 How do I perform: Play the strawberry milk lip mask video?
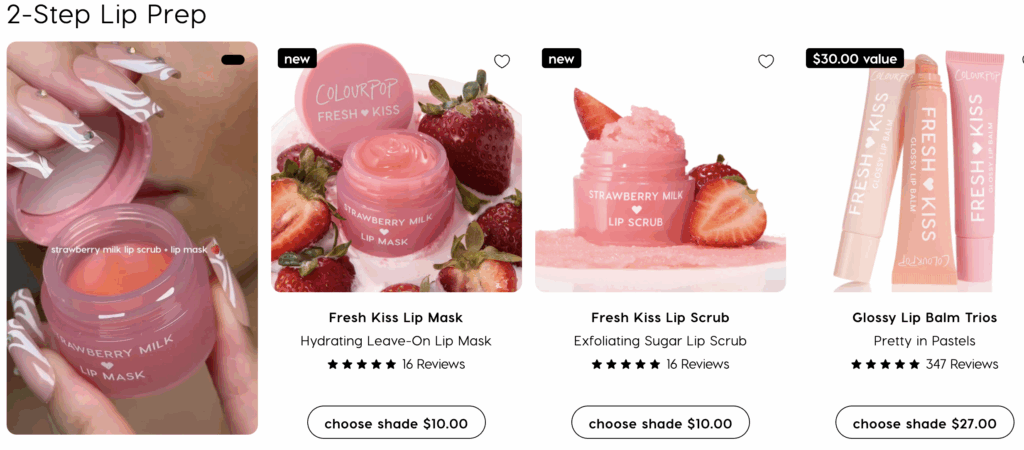click(x=133, y=238)
